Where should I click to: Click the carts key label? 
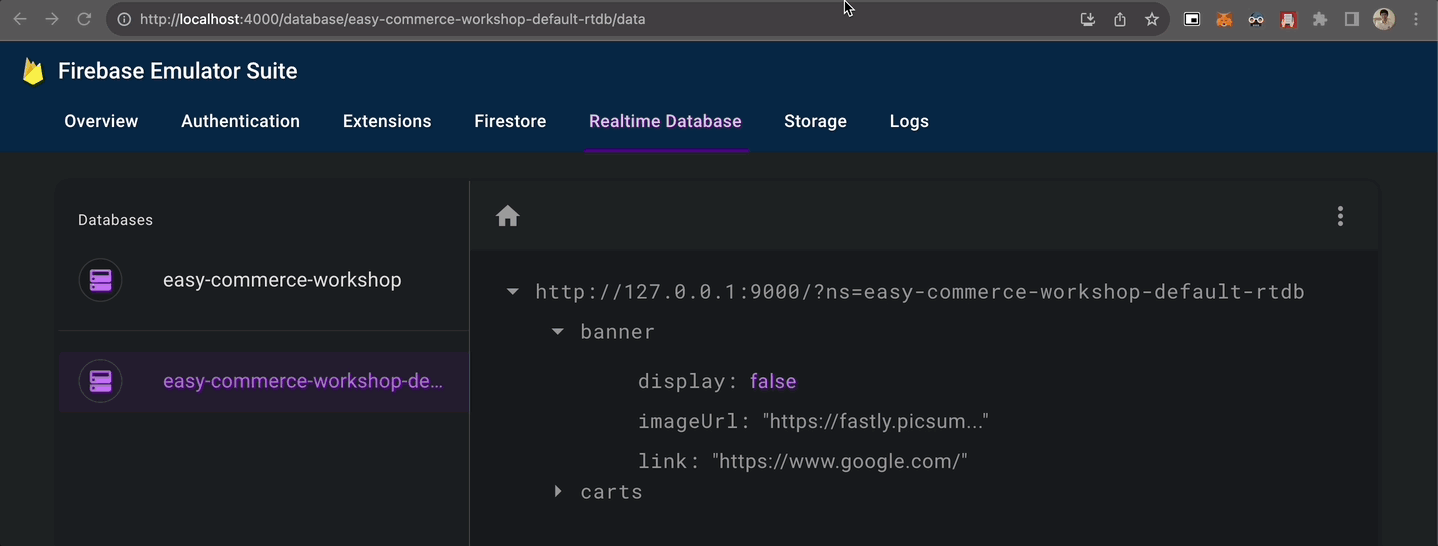click(611, 492)
